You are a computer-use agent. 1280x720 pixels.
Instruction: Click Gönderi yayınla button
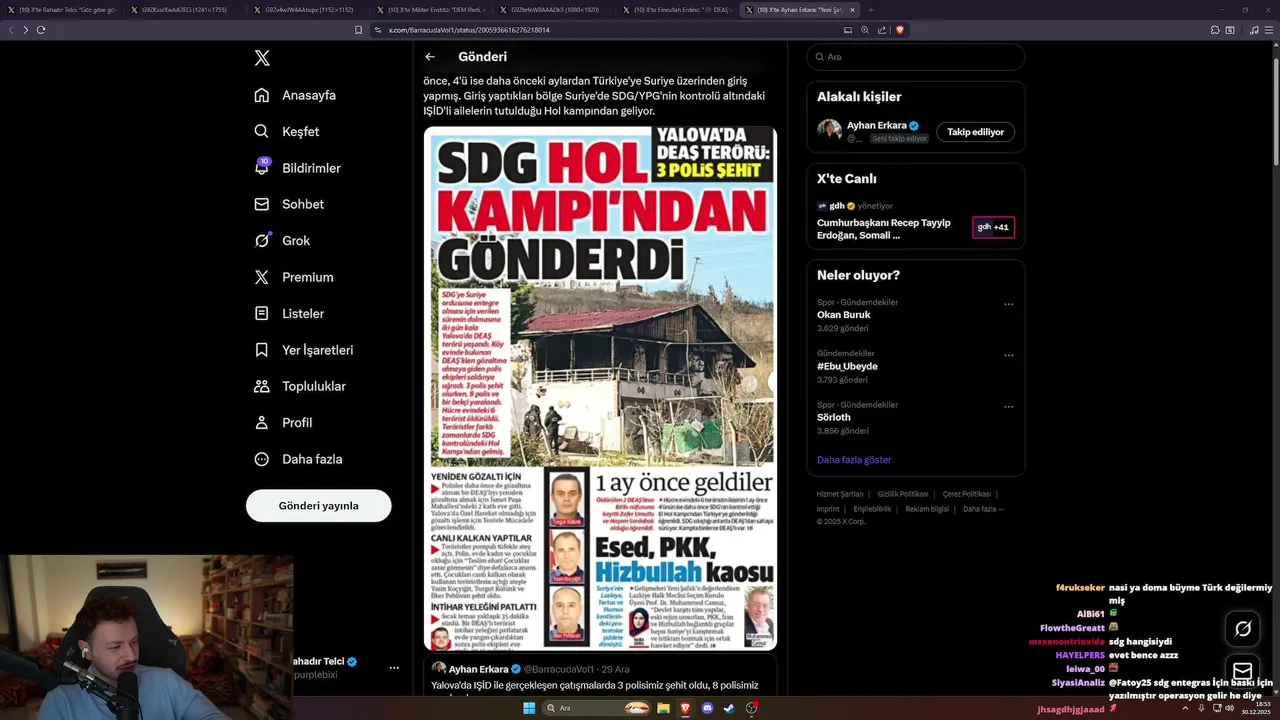pyautogui.click(x=318, y=505)
